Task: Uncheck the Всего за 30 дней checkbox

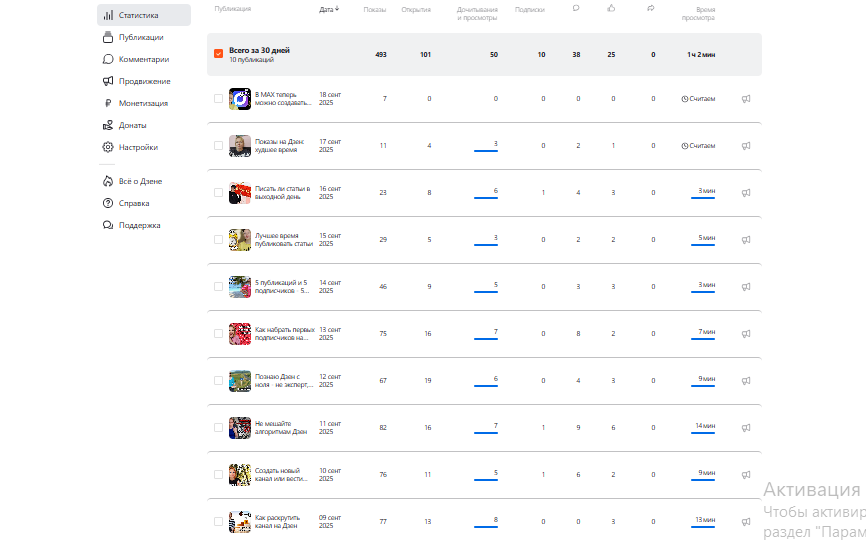Action: 218,54
